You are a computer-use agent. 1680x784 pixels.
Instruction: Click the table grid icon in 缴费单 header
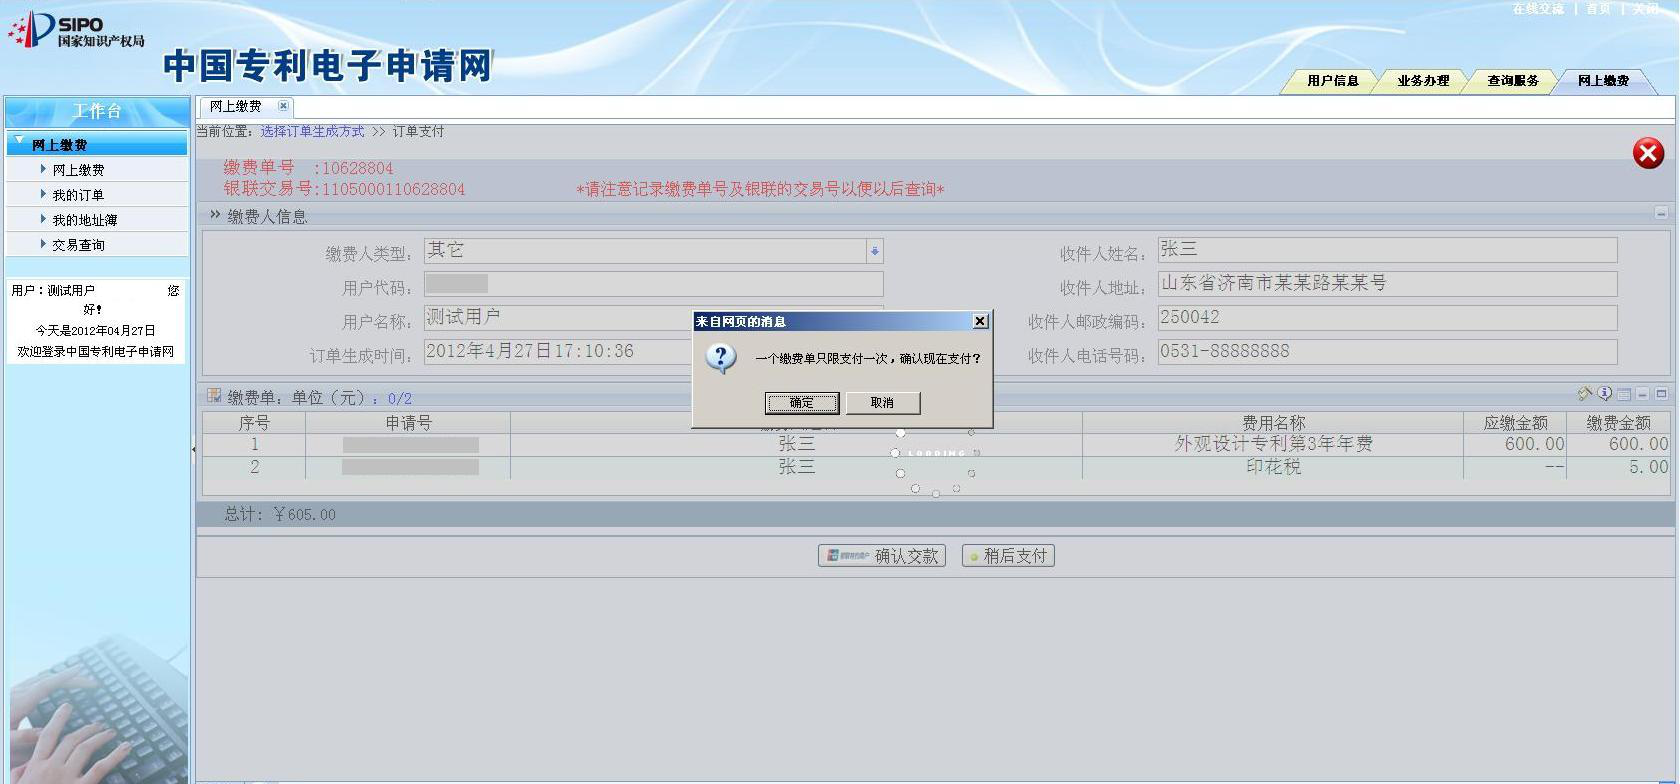1624,395
